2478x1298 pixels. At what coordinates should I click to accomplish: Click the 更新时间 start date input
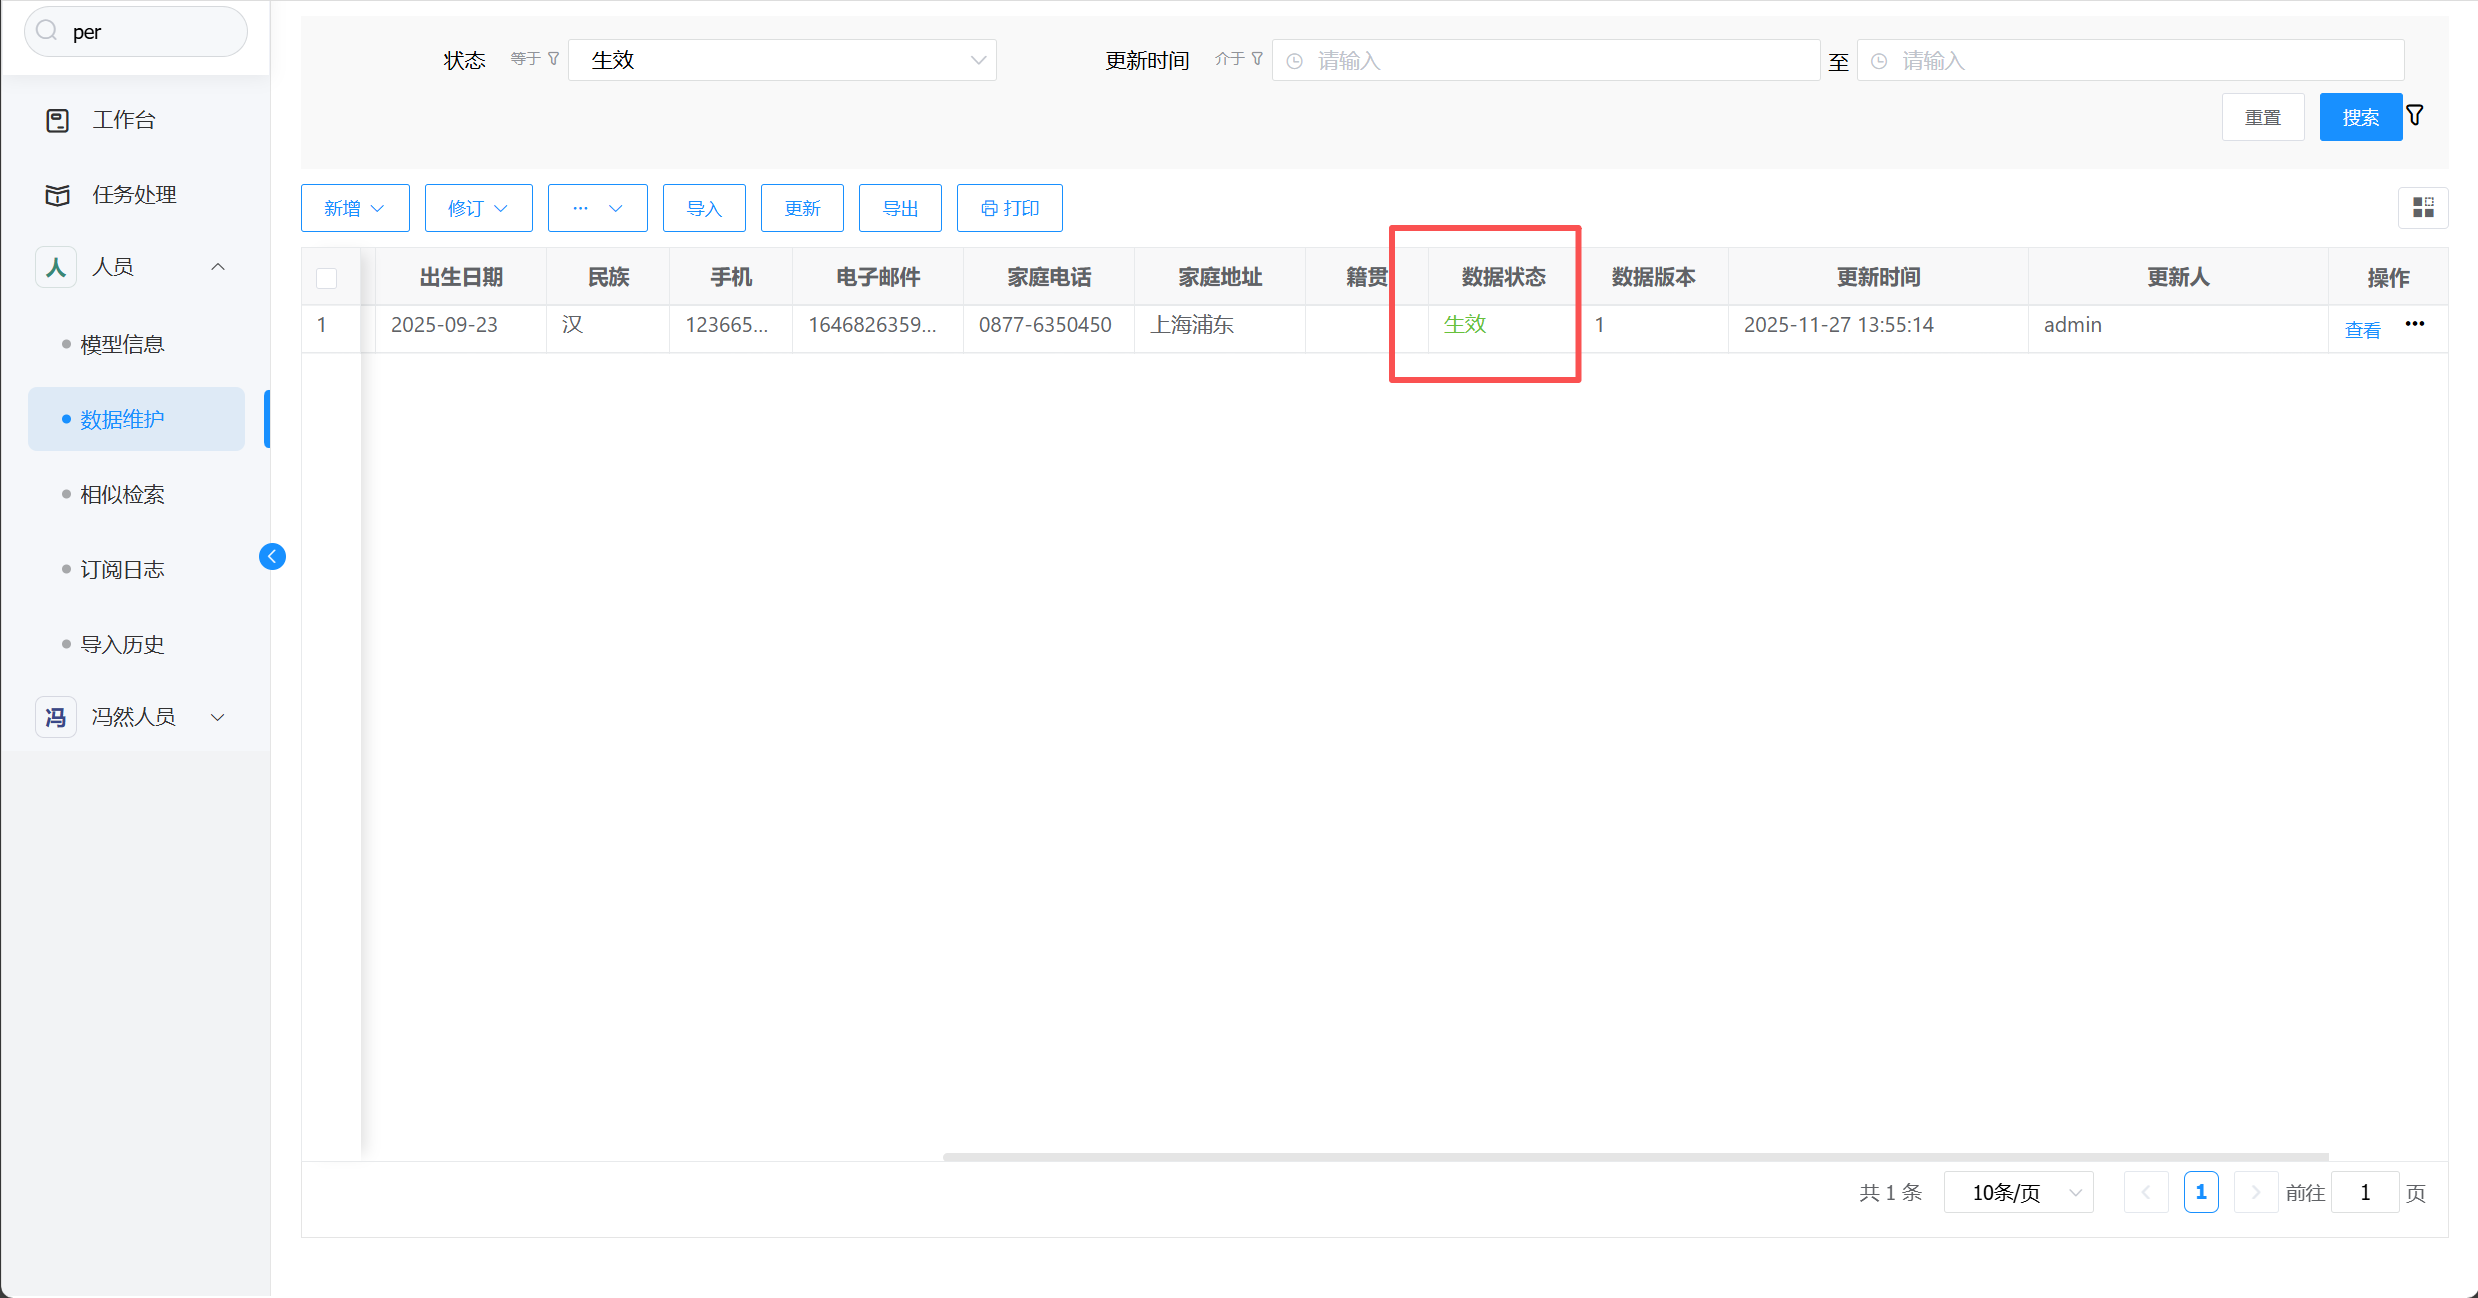pyautogui.click(x=1545, y=61)
